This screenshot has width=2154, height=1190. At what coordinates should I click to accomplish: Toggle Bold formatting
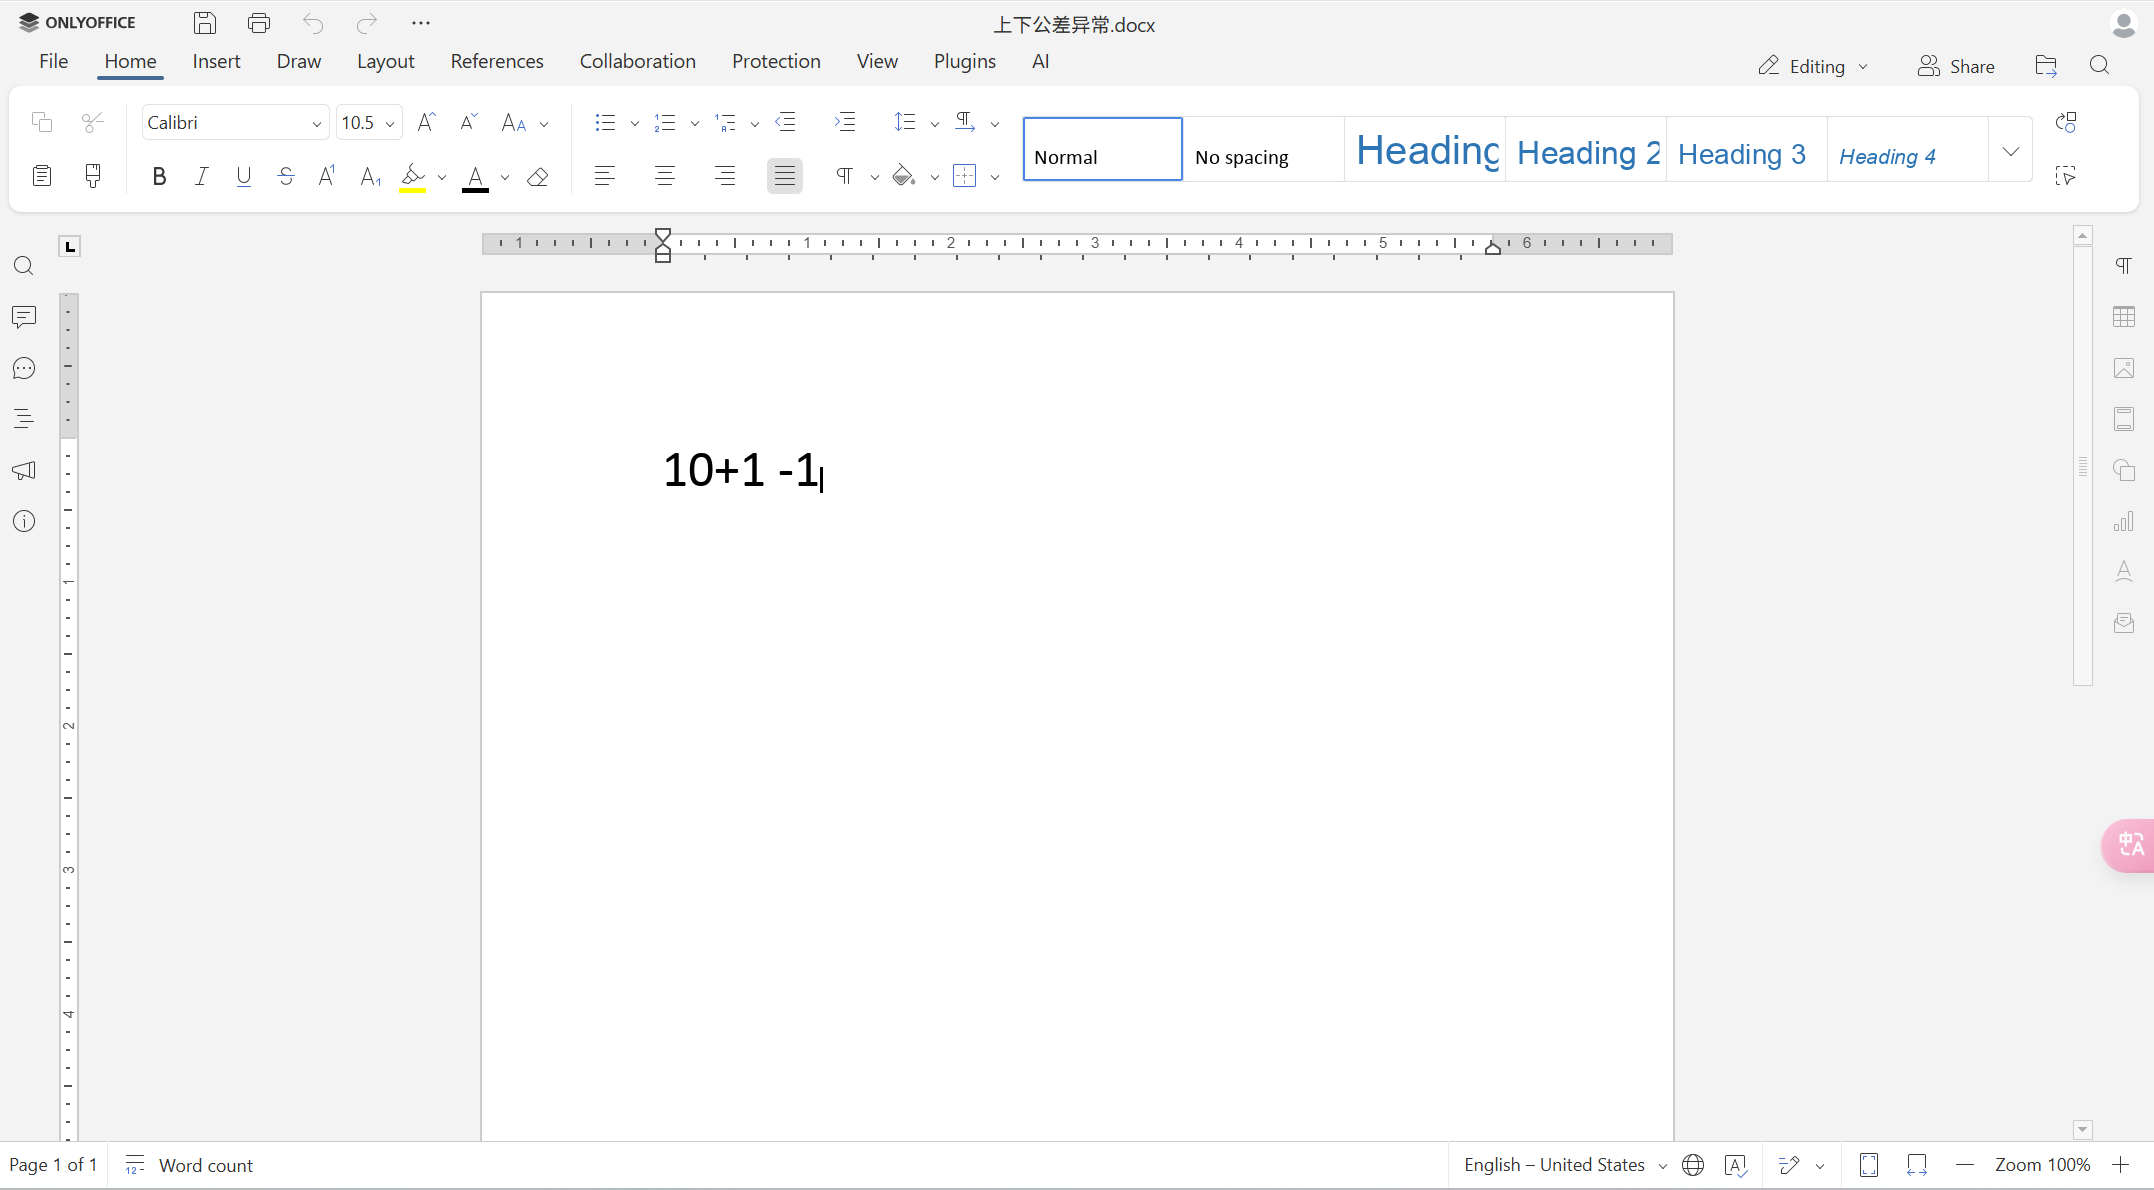point(159,177)
